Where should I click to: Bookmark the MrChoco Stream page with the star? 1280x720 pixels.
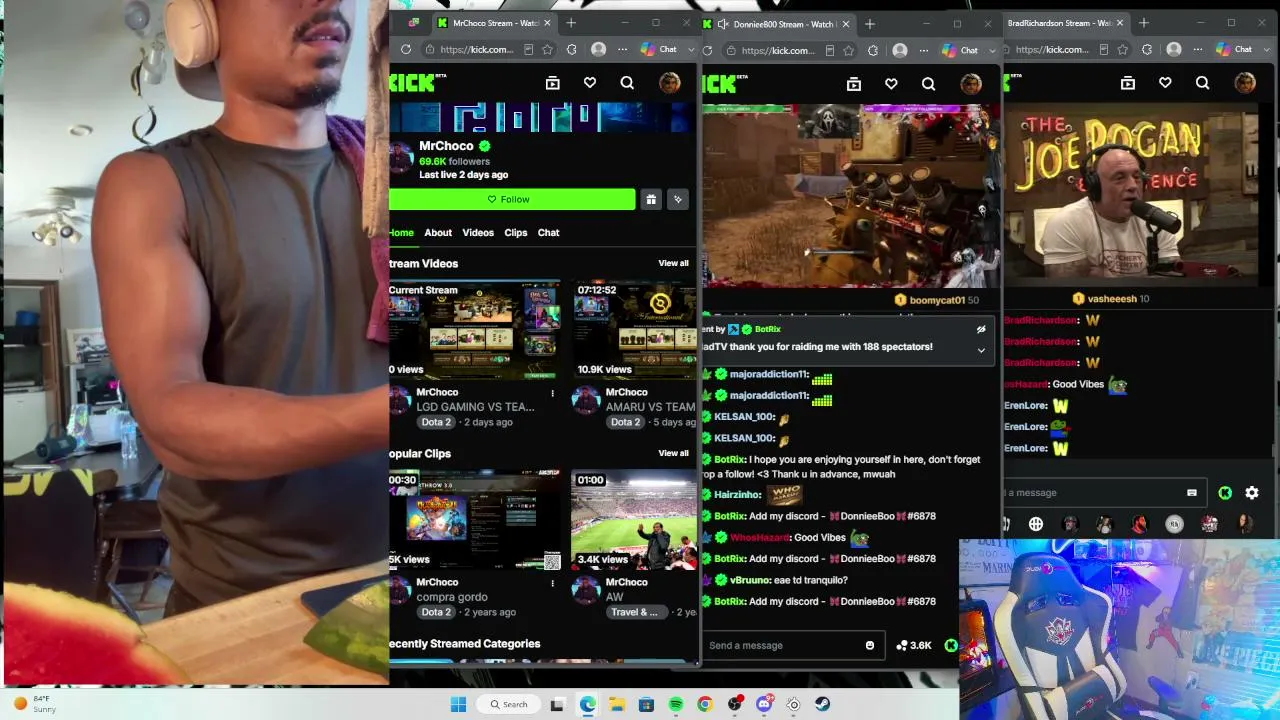(547, 49)
